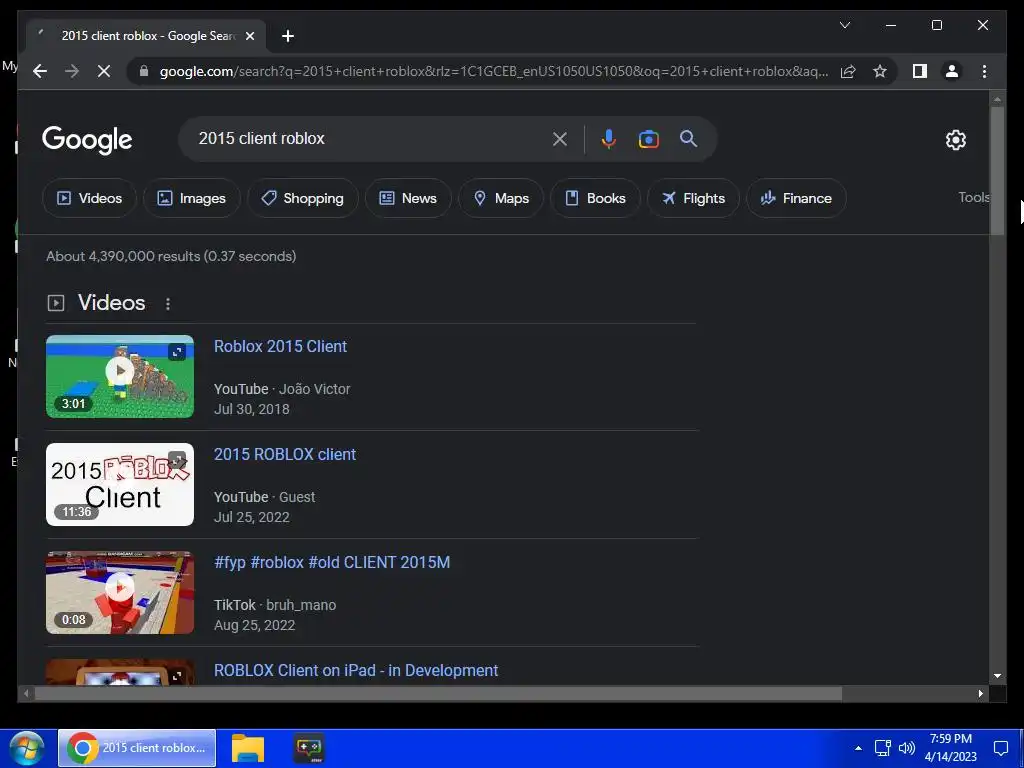The image size is (1024, 768).
Task: Filter results by Videos
Action: [x=89, y=198]
